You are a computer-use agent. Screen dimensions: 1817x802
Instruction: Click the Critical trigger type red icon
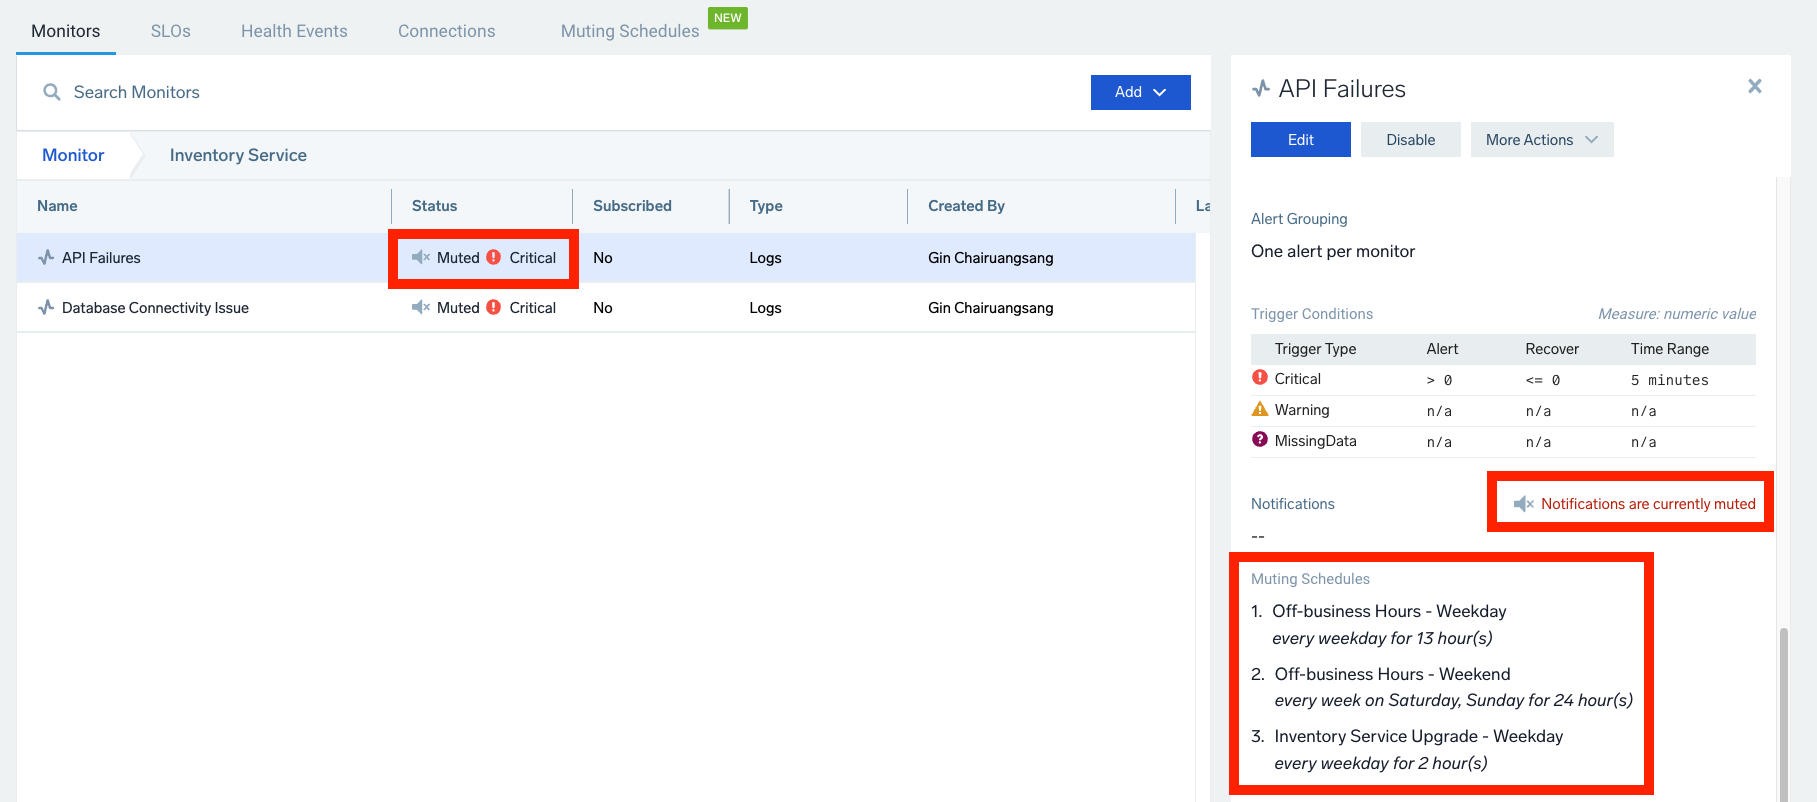(x=1260, y=378)
